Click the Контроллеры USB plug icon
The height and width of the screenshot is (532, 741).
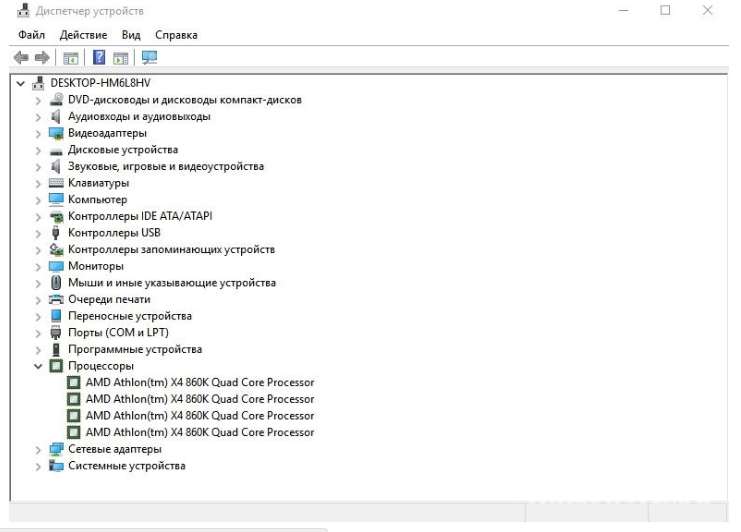pyautogui.click(x=56, y=233)
